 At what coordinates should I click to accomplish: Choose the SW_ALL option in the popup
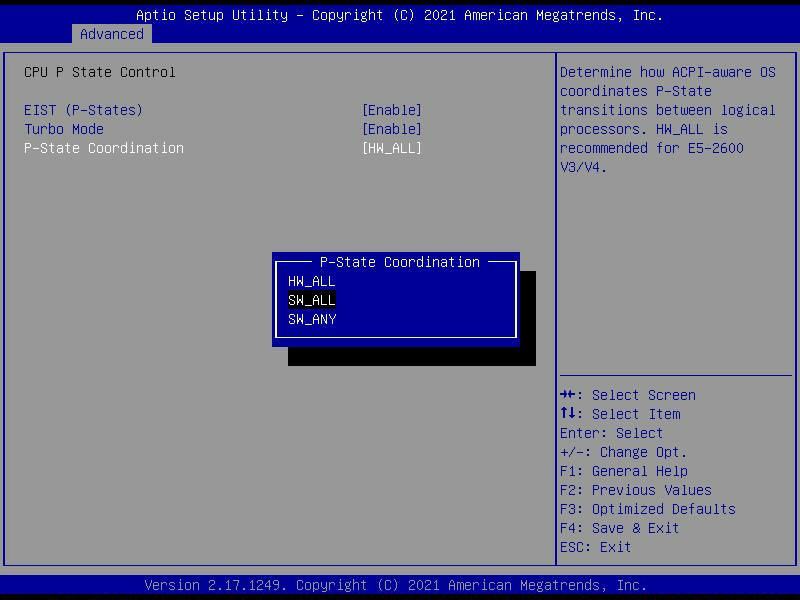coord(311,300)
